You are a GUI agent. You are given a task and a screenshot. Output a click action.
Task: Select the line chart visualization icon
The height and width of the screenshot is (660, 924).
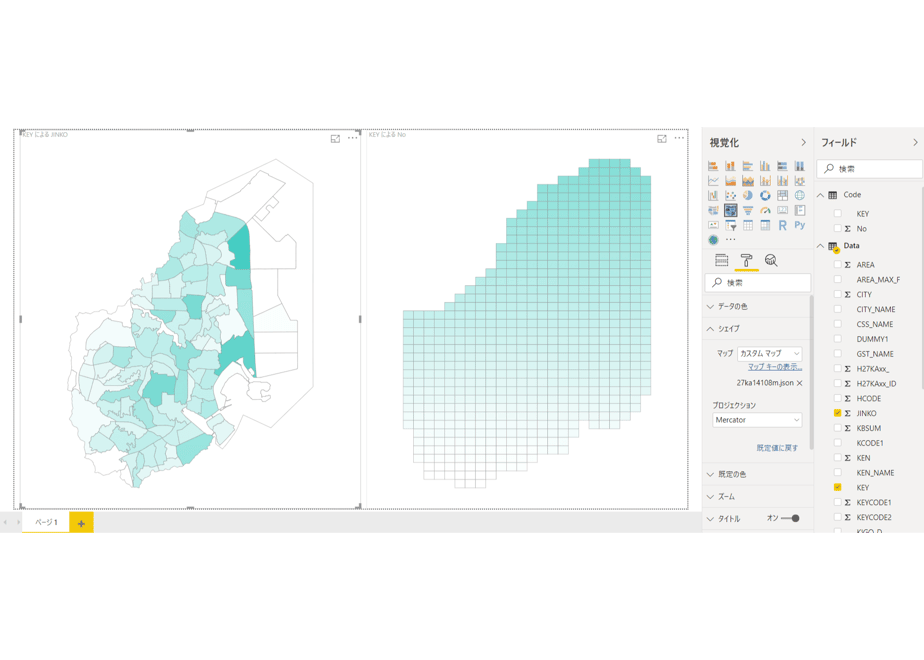[713, 181]
